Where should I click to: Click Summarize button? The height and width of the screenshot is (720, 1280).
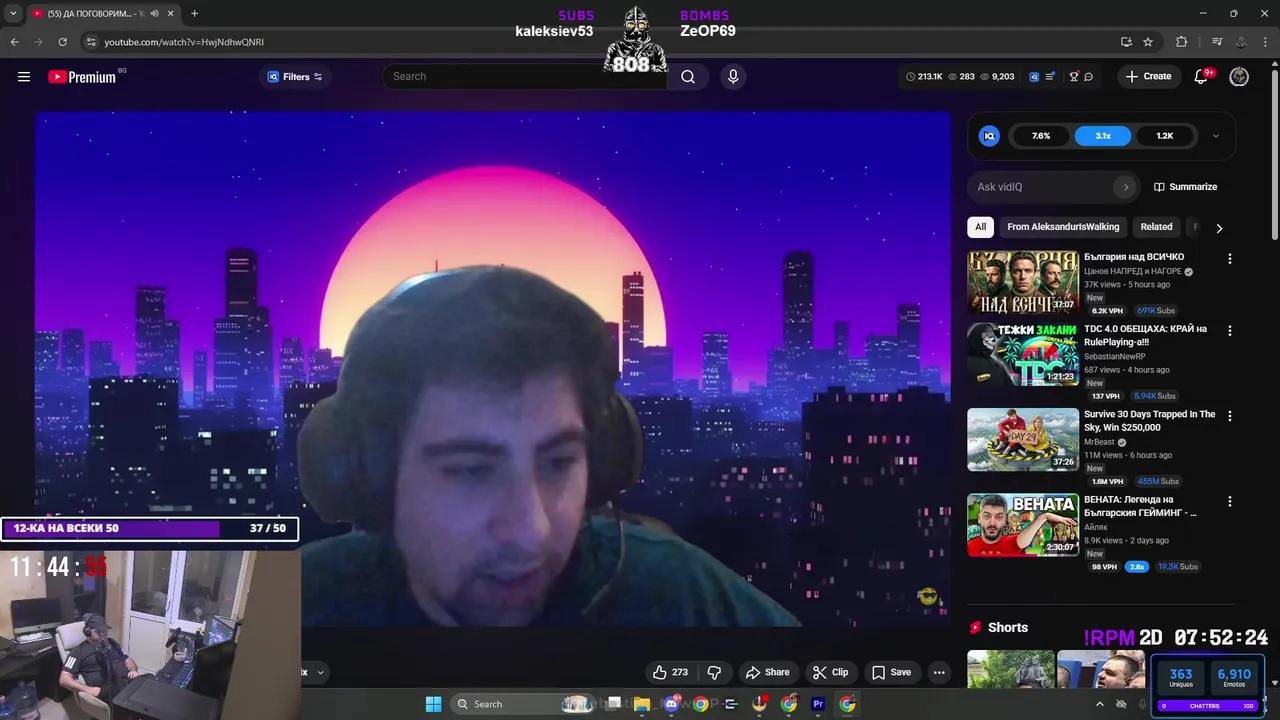[1186, 187]
